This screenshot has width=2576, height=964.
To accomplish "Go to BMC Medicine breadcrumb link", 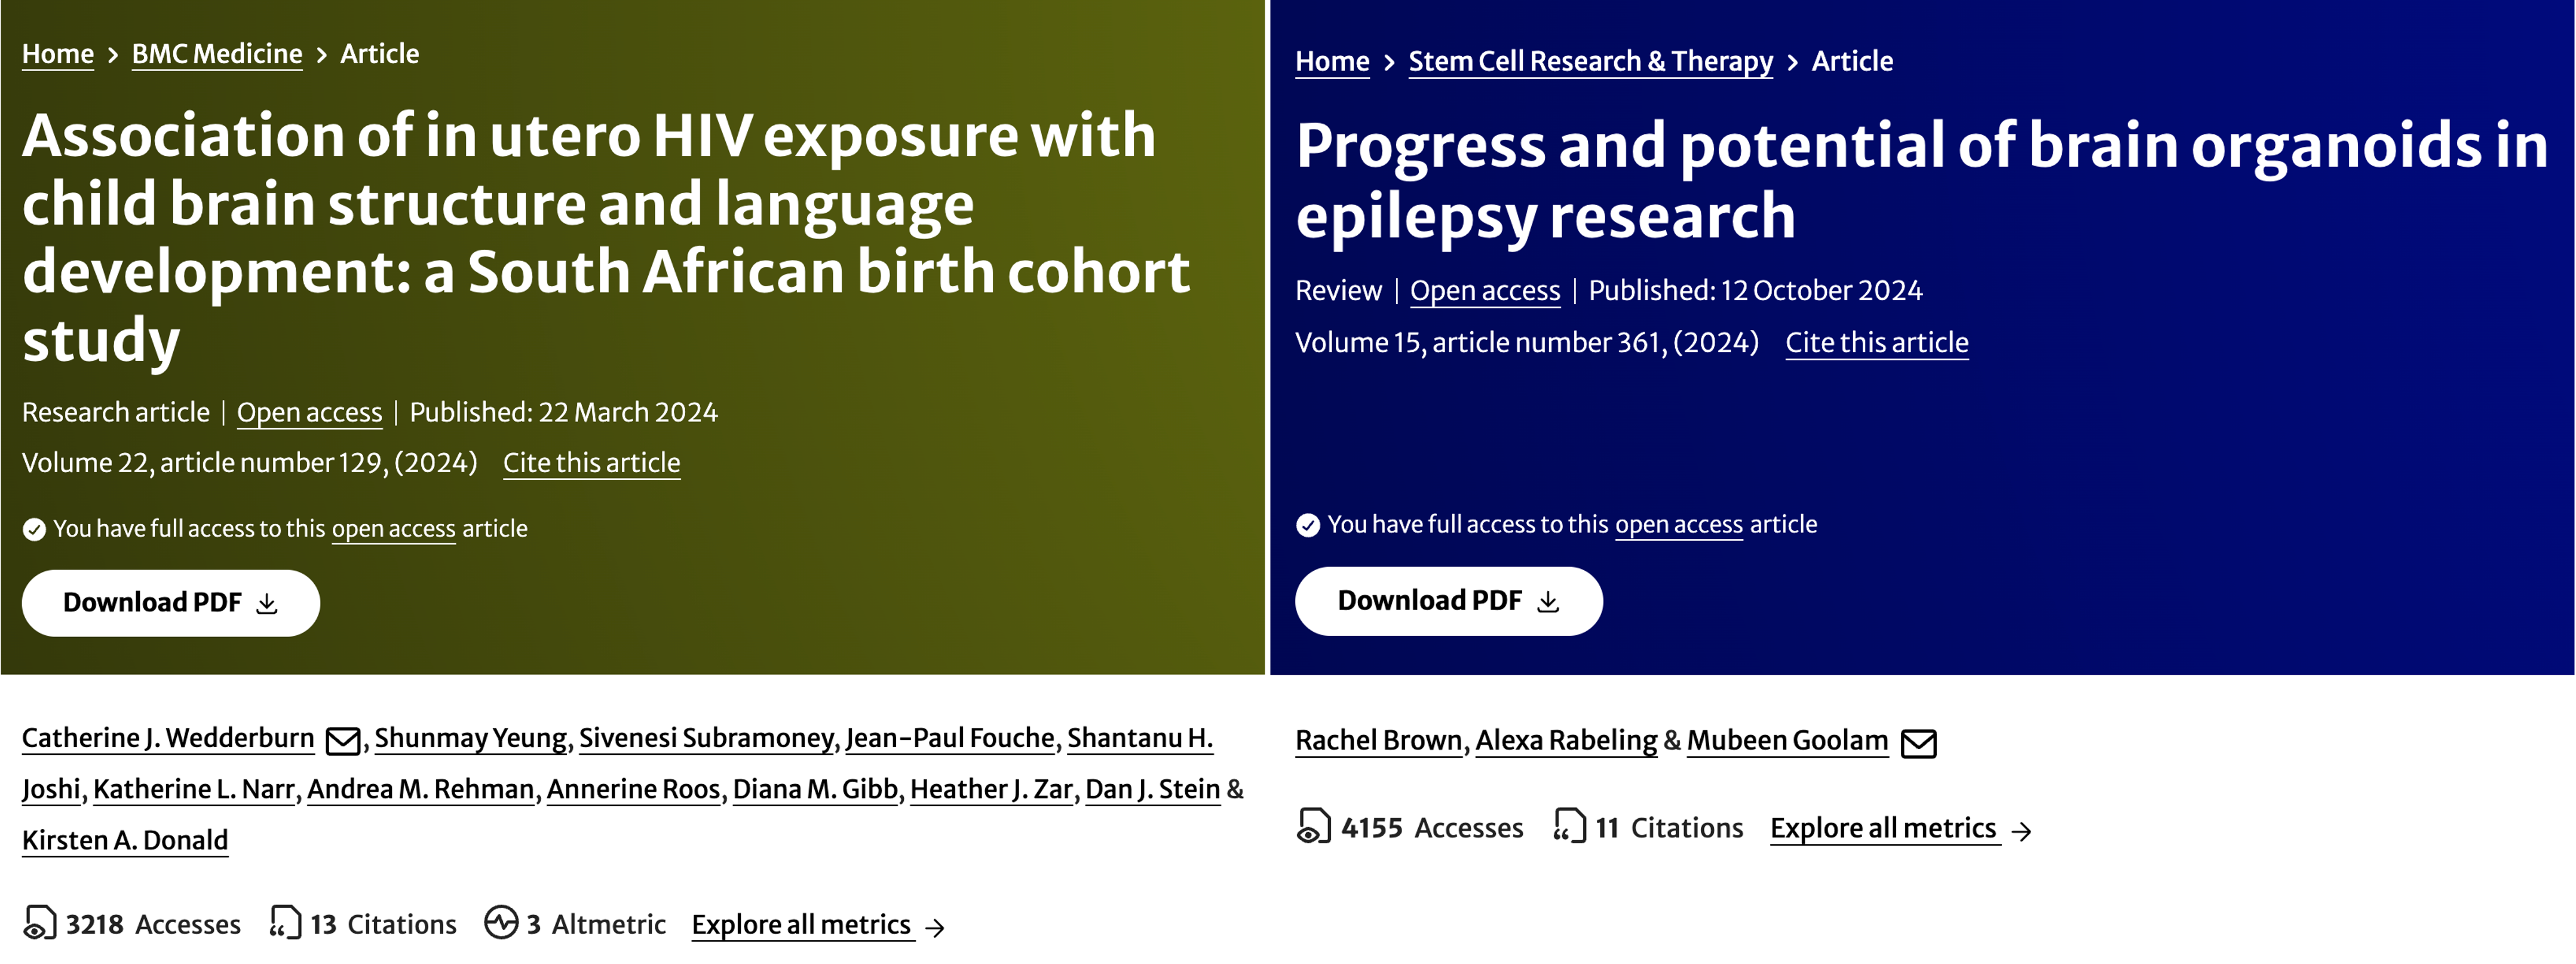I will 217,54.
